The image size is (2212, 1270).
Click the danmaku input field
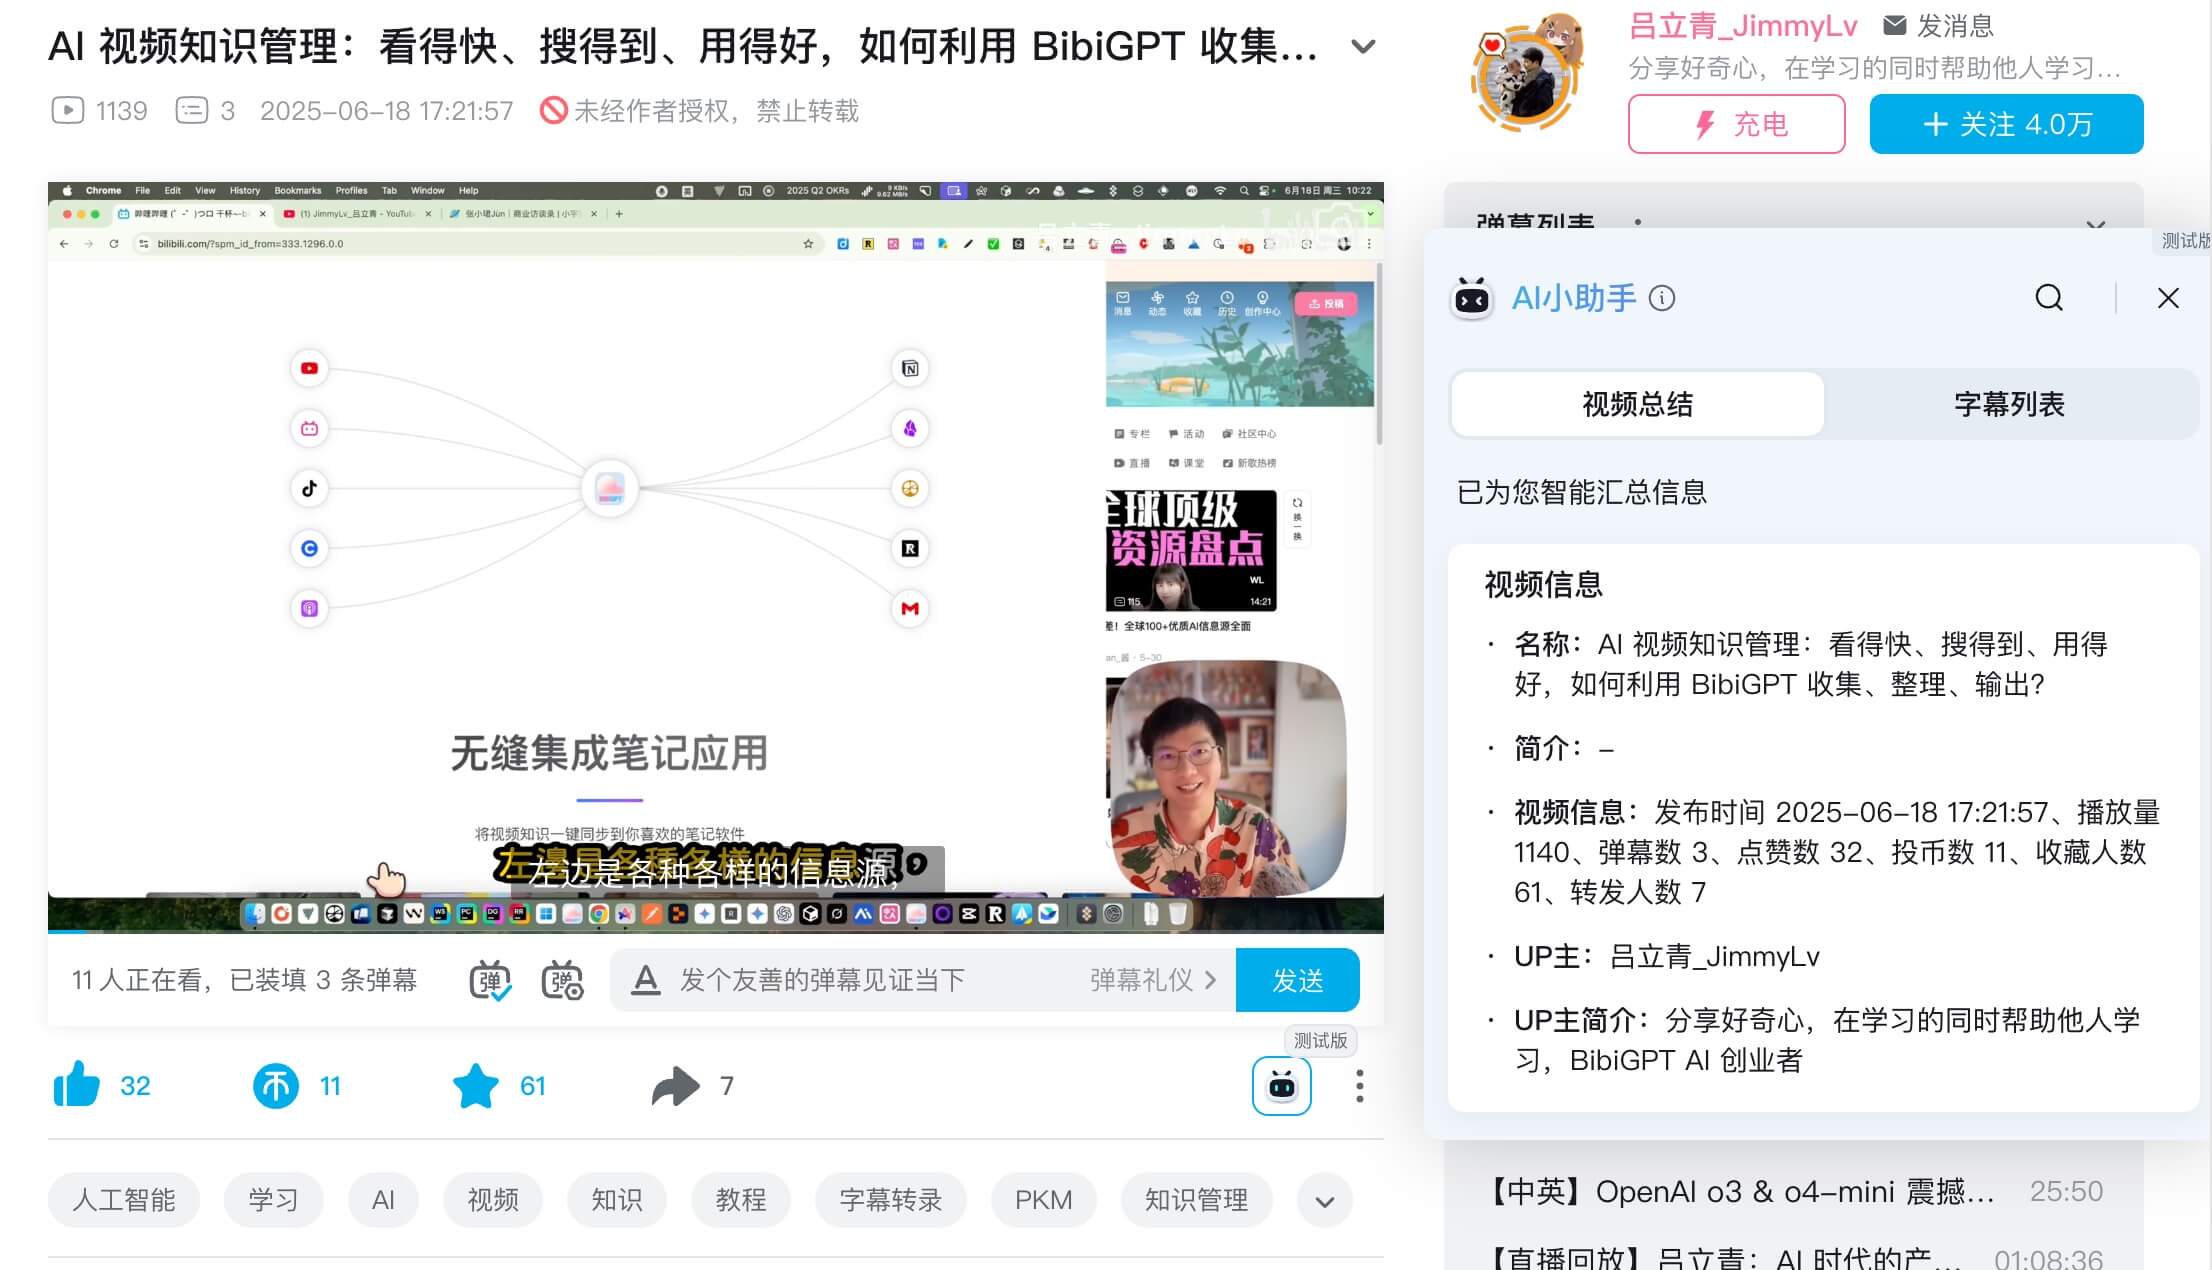(x=850, y=980)
